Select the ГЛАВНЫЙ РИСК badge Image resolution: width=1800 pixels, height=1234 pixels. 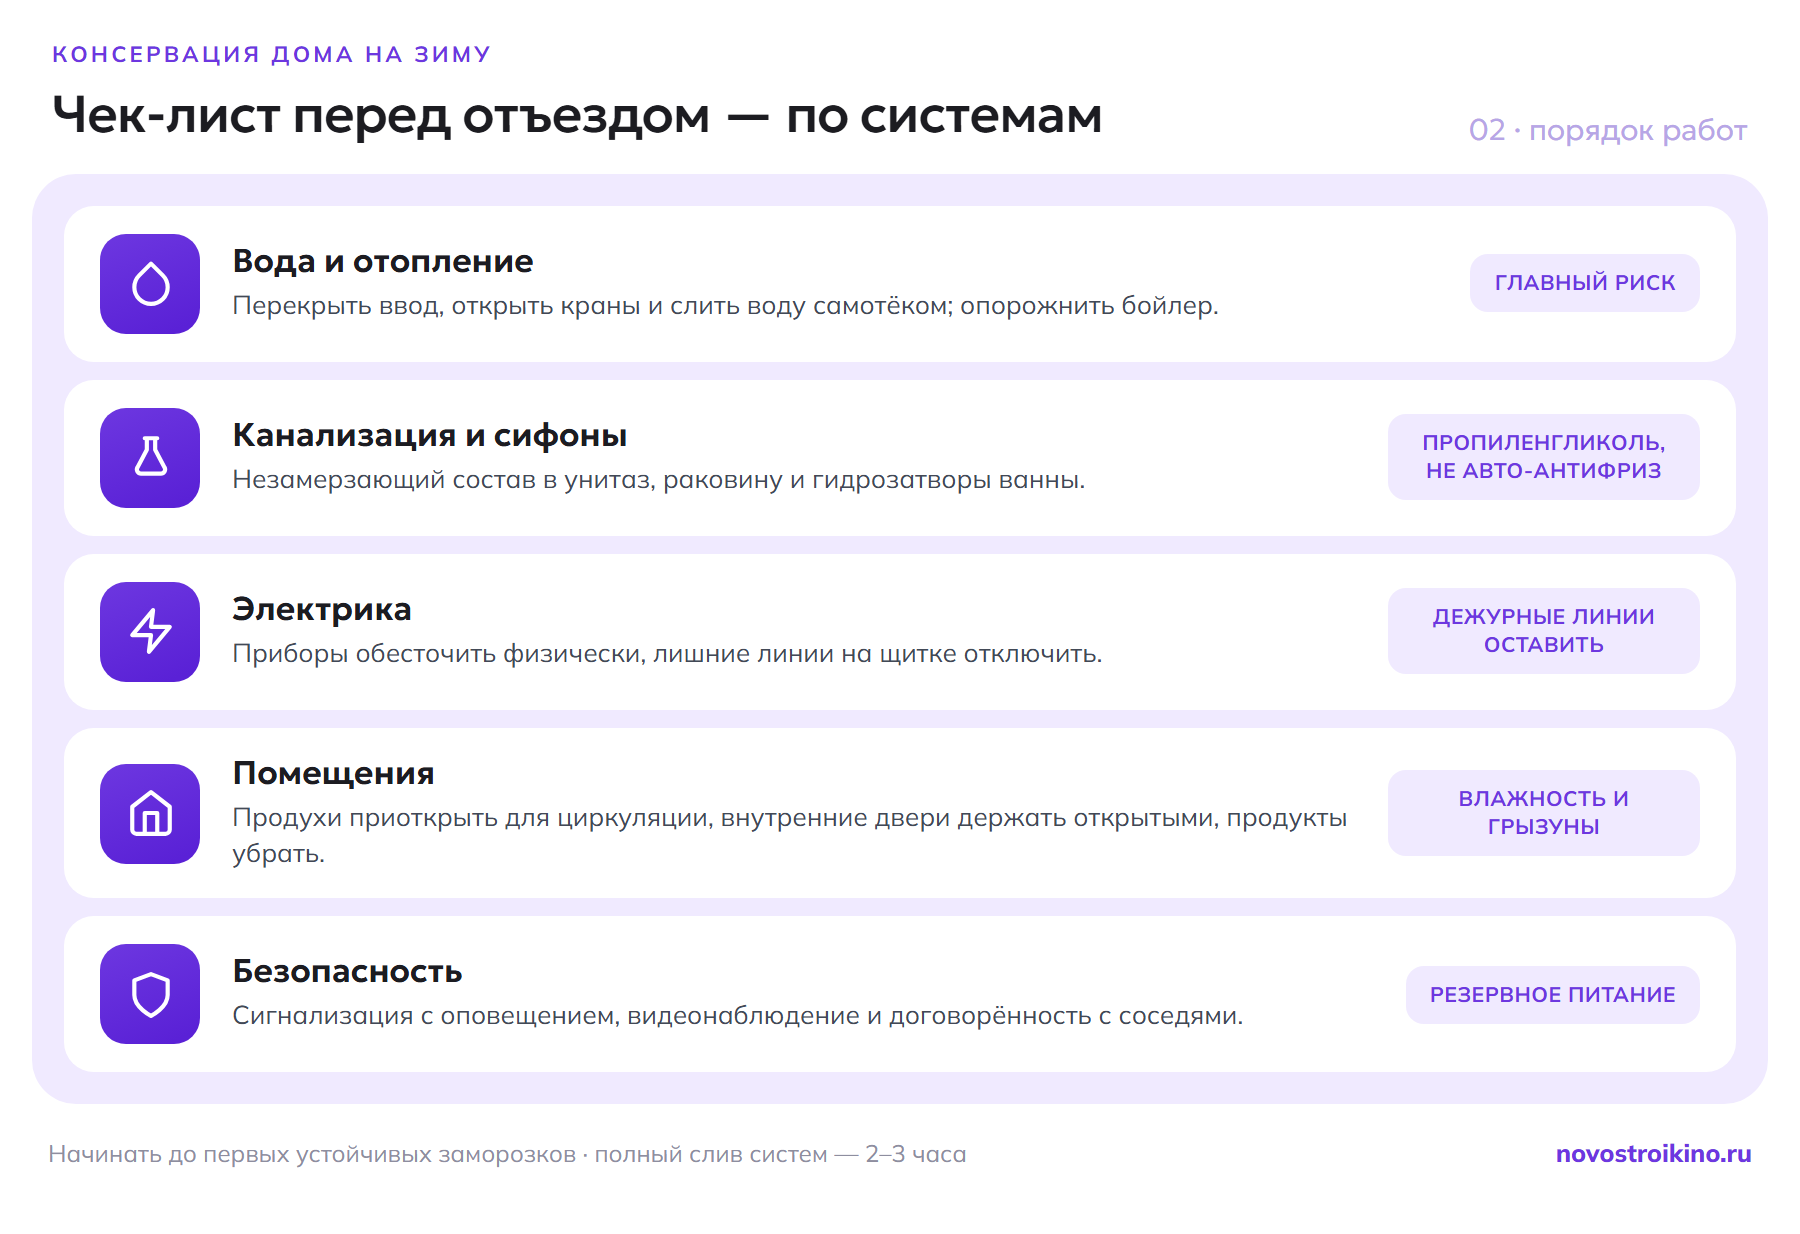point(1584,283)
